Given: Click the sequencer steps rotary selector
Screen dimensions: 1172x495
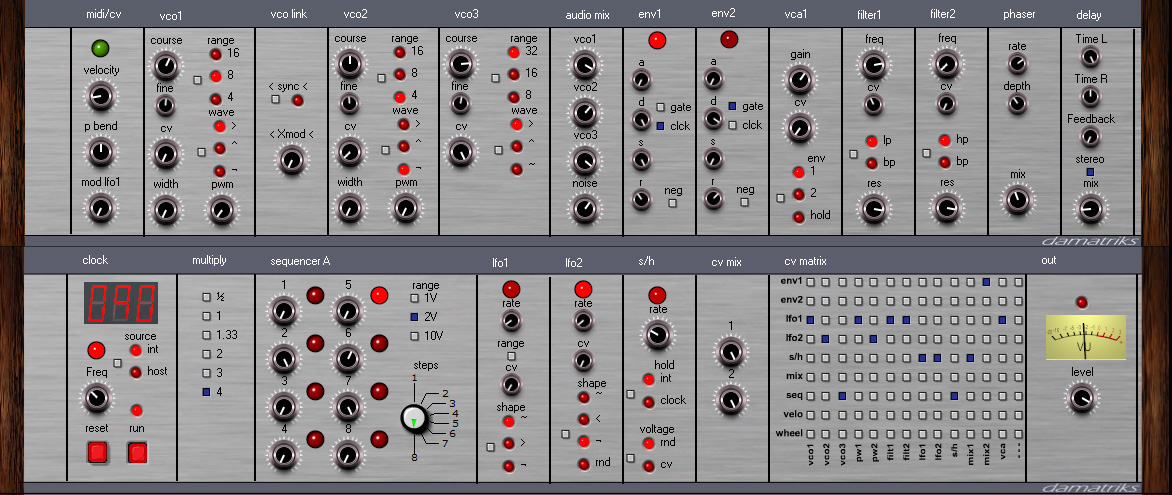Looking at the screenshot, I should (x=413, y=419).
